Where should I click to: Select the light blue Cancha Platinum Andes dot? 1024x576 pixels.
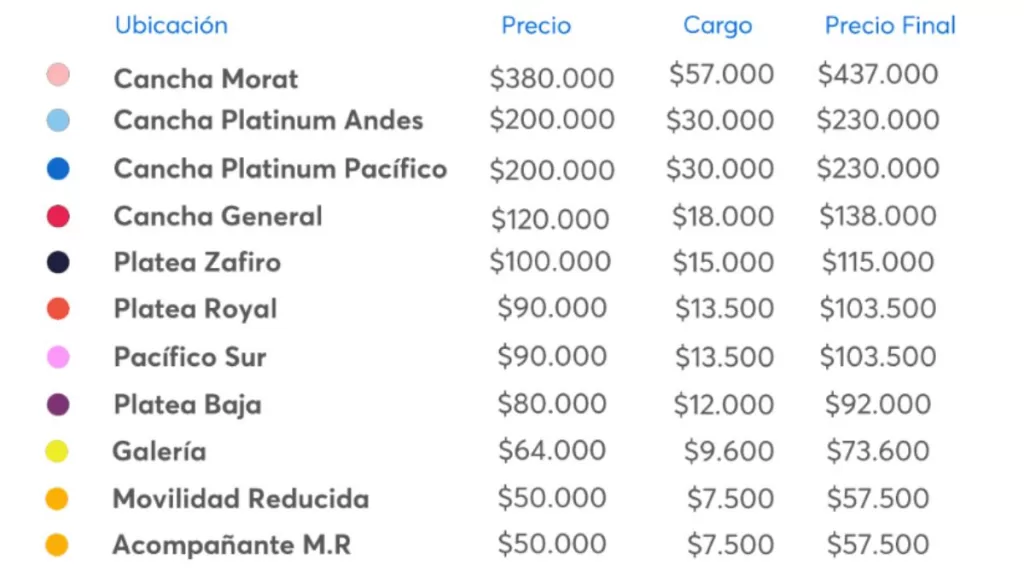click(x=58, y=121)
